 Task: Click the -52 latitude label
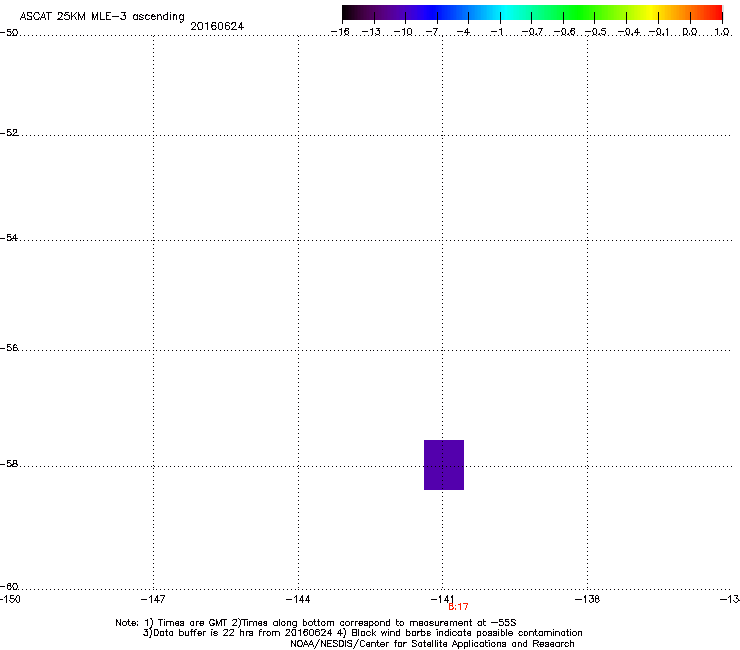tap(9, 133)
